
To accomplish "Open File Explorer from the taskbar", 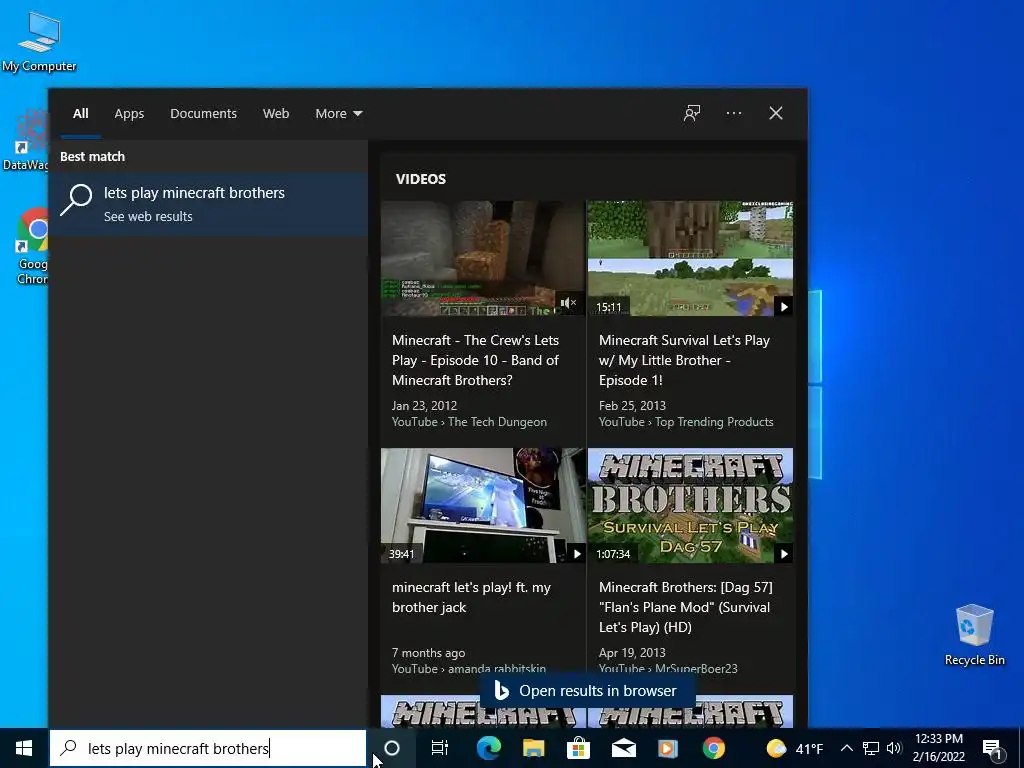I will click(534, 748).
